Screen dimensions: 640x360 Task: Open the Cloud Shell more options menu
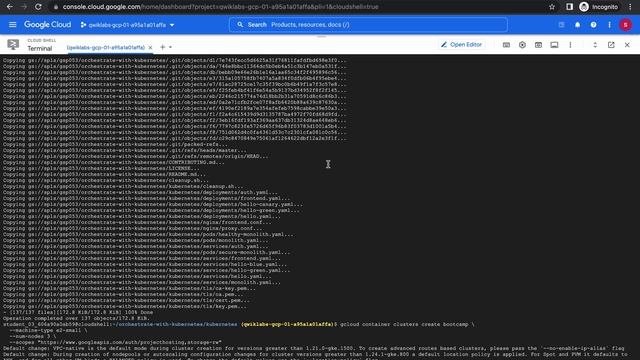[x=570, y=45]
